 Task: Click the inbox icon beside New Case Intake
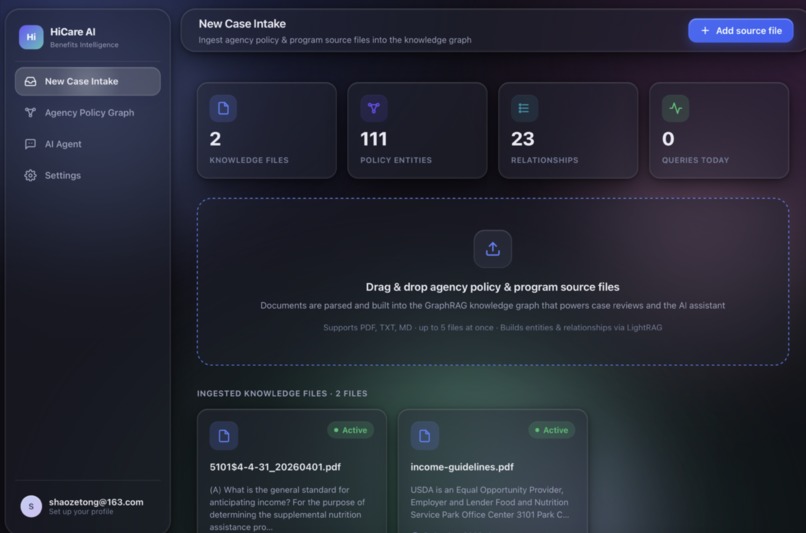(x=30, y=81)
